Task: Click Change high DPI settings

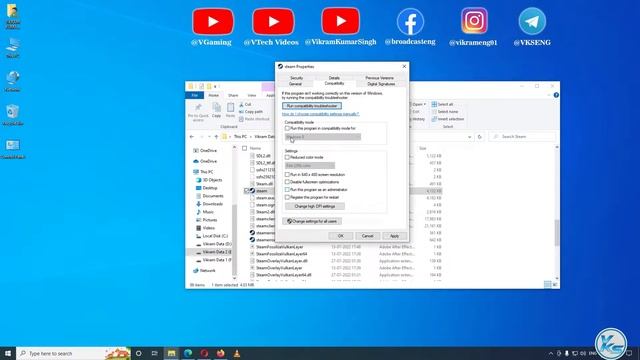Action: click(x=315, y=207)
